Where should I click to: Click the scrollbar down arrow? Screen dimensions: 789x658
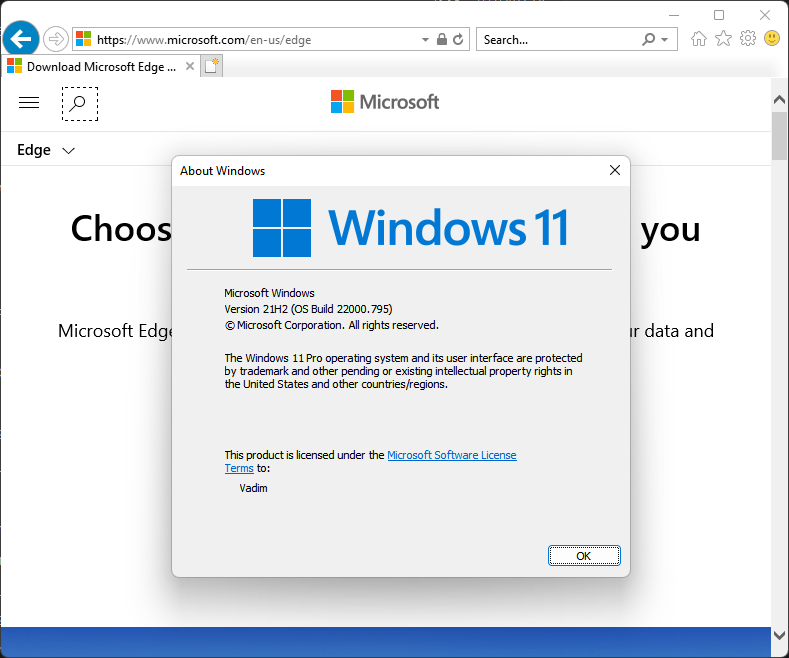click(779, 635)
